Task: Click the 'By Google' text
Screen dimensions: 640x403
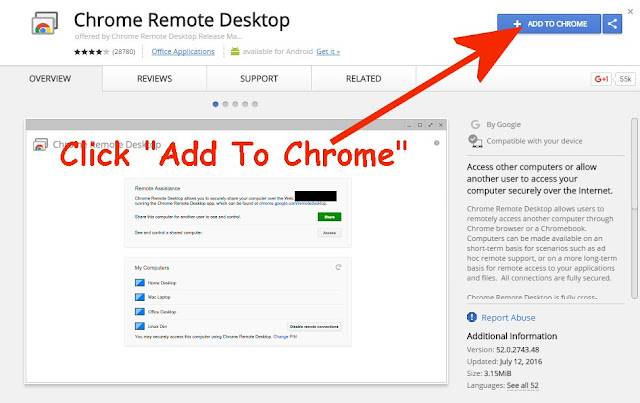Action: click(504, 125)
